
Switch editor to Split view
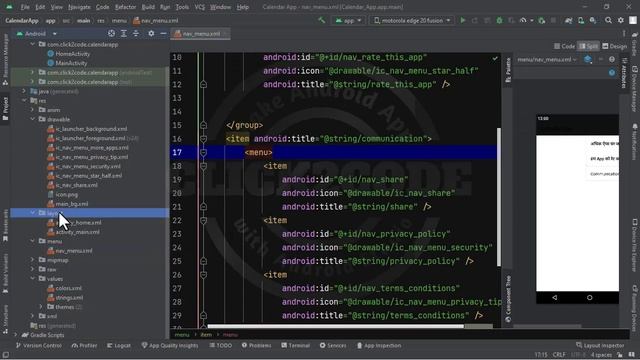pyautogui.click(x=588, y=46)
